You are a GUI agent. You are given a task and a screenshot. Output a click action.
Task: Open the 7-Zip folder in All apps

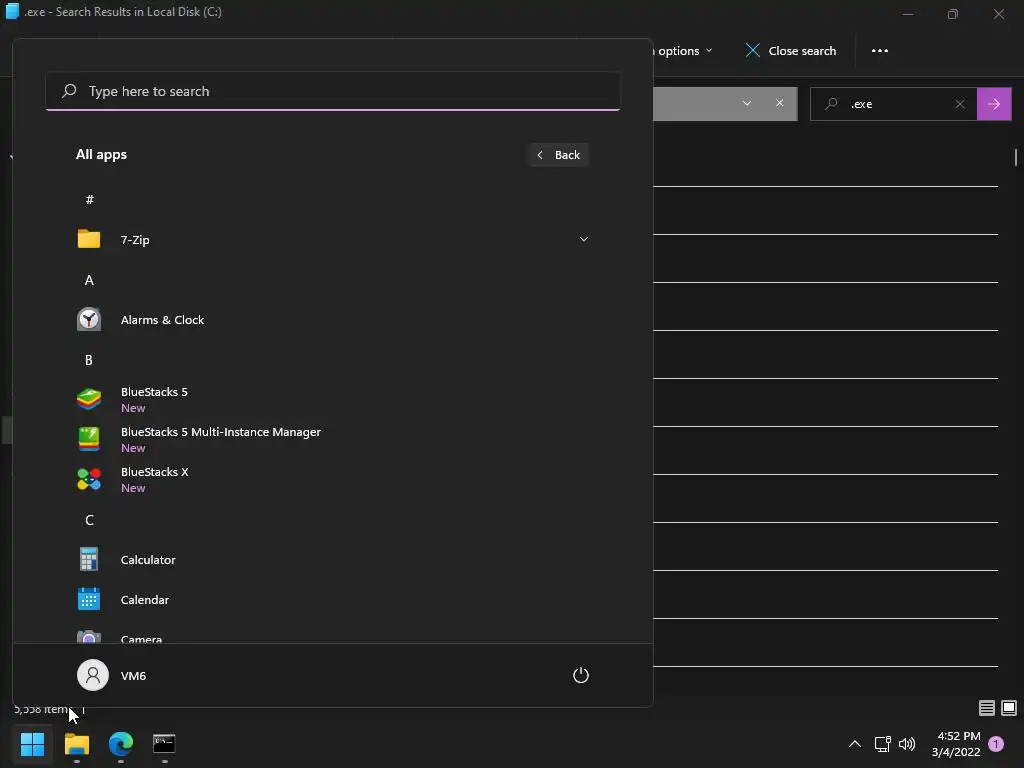tap(332, 240)
